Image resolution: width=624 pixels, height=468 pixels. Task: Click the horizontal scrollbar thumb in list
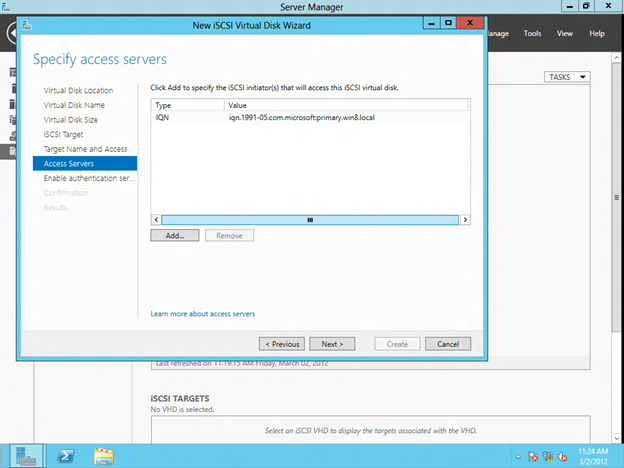click(x=310, y=219)
